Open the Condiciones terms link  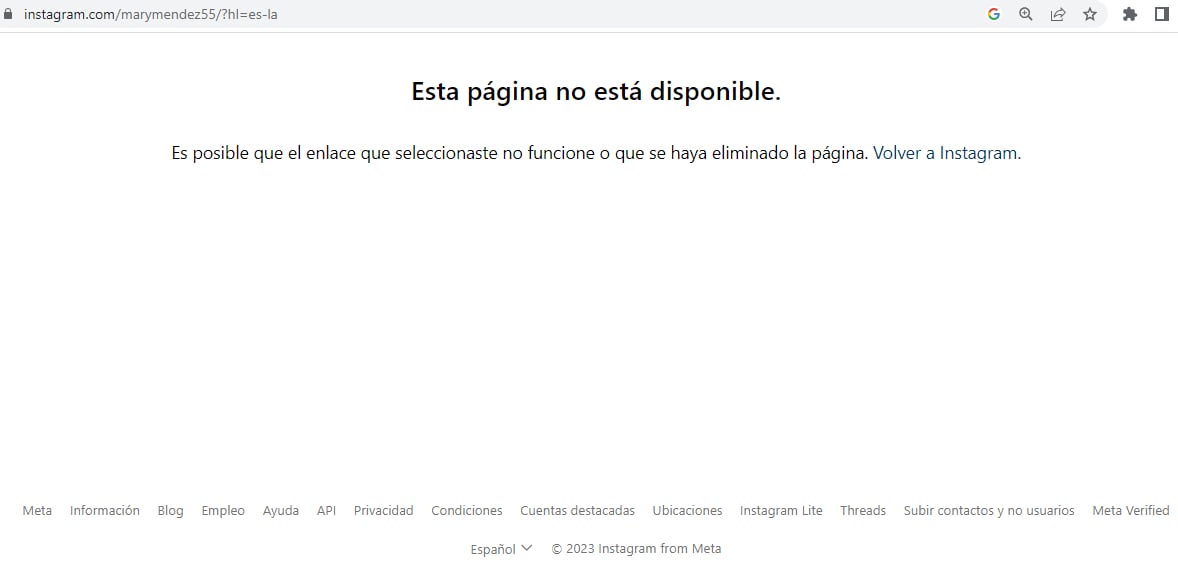point(467,510)
